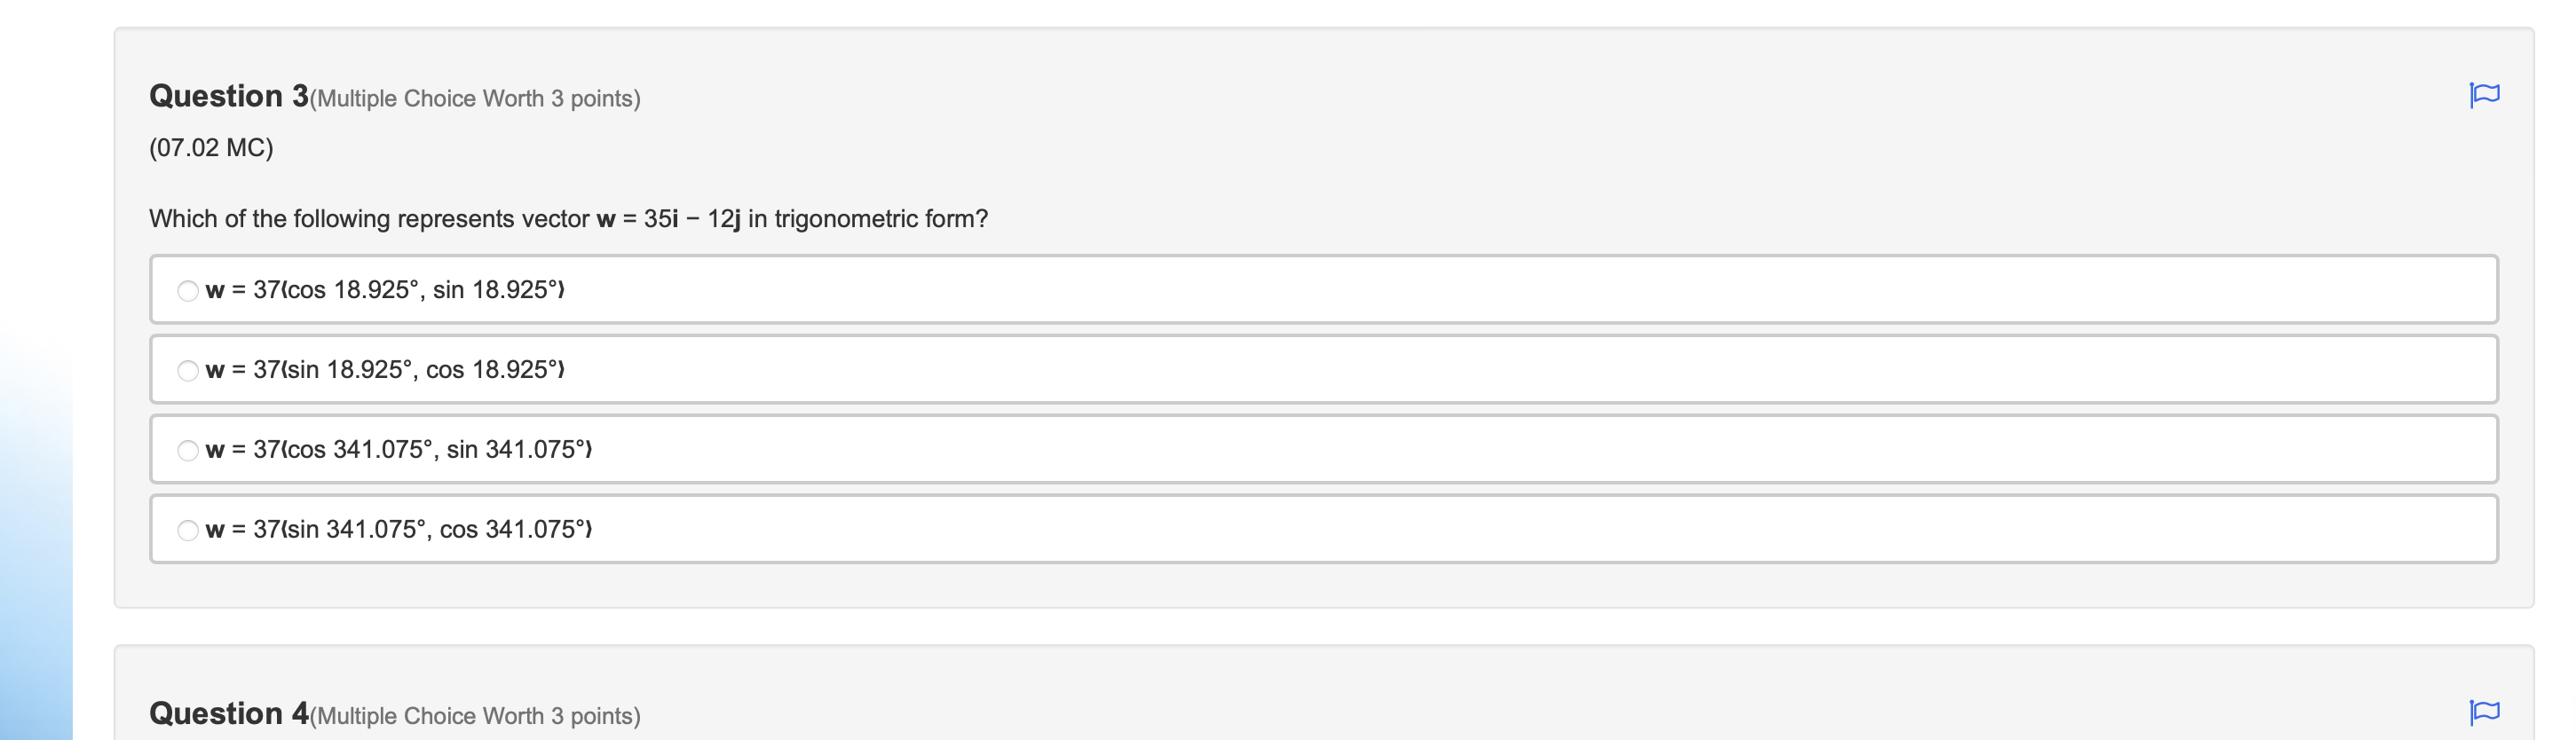This screenshot has width=2576, height=740.
Task: Select answer w = 37(sin 341.075°, cos 341.075°)
Action: point(188,530)
